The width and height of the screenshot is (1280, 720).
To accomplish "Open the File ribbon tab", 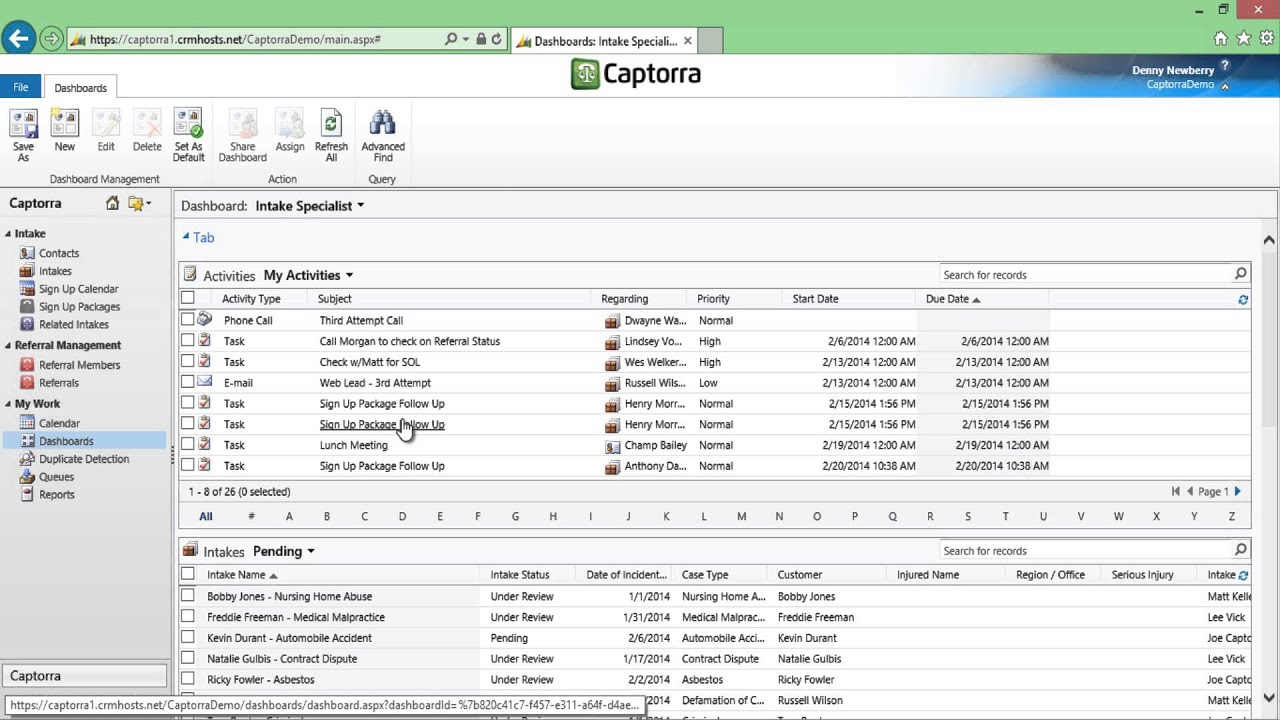I will tap(21, 87).
